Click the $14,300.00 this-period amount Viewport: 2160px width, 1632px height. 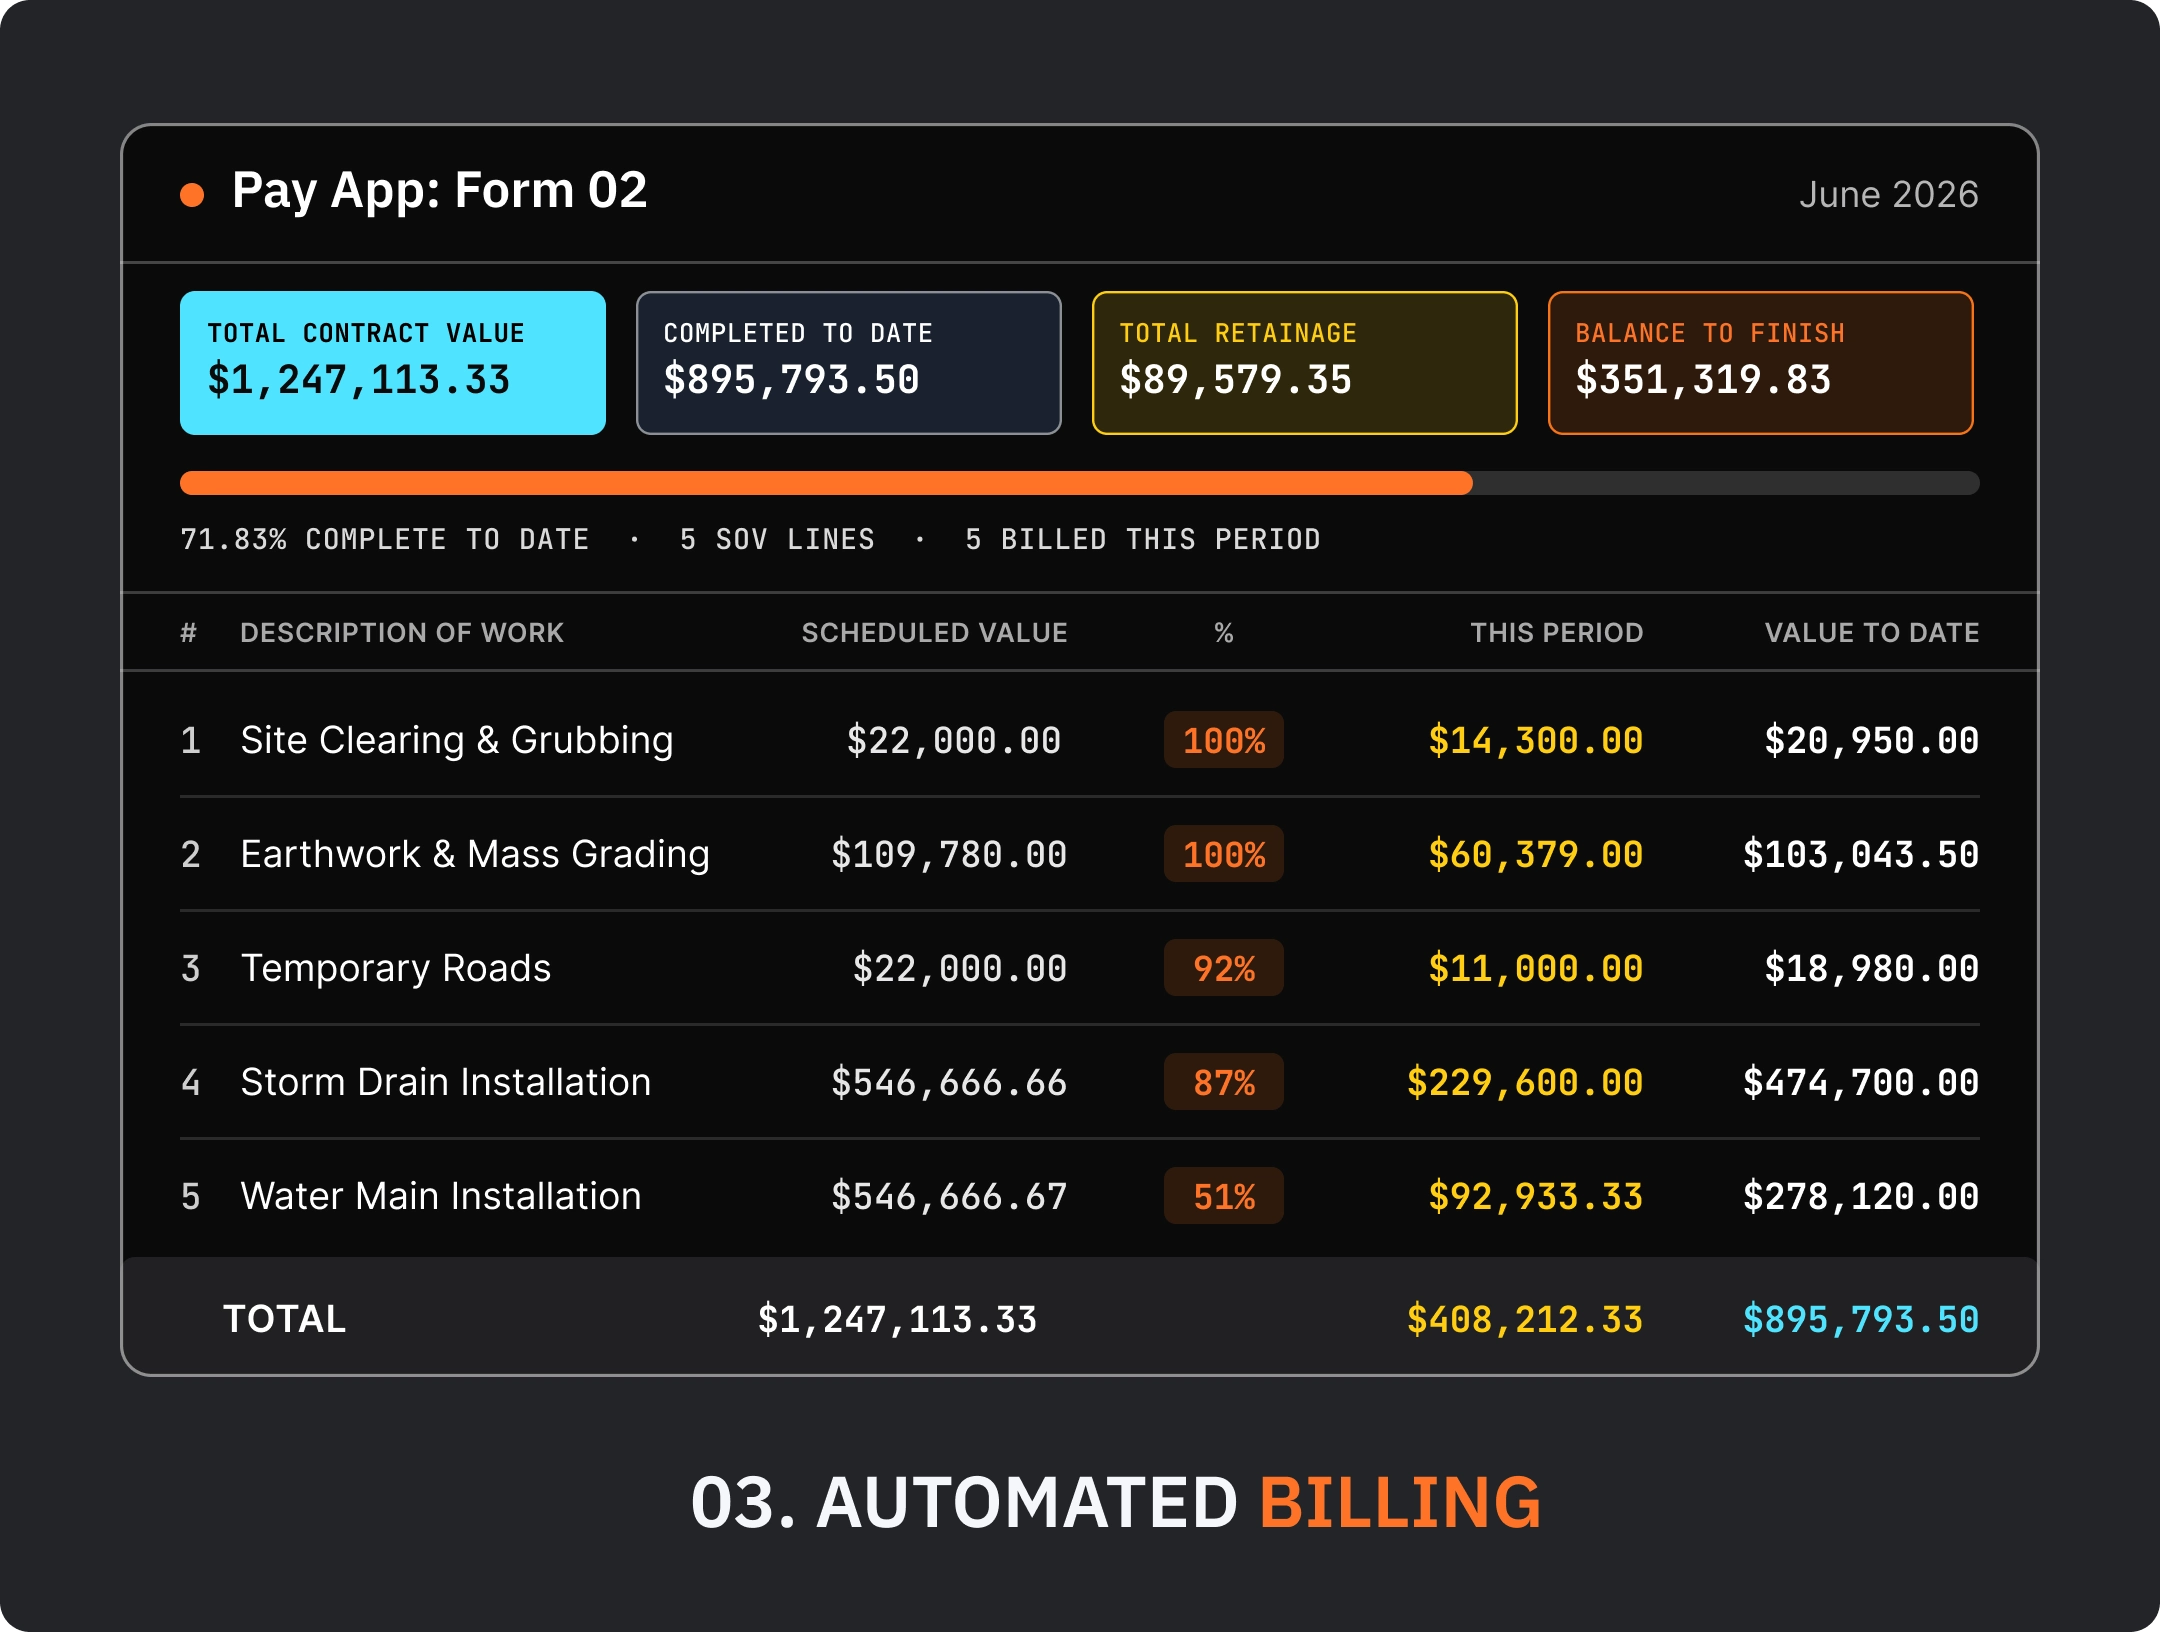tap(1535, 741)
